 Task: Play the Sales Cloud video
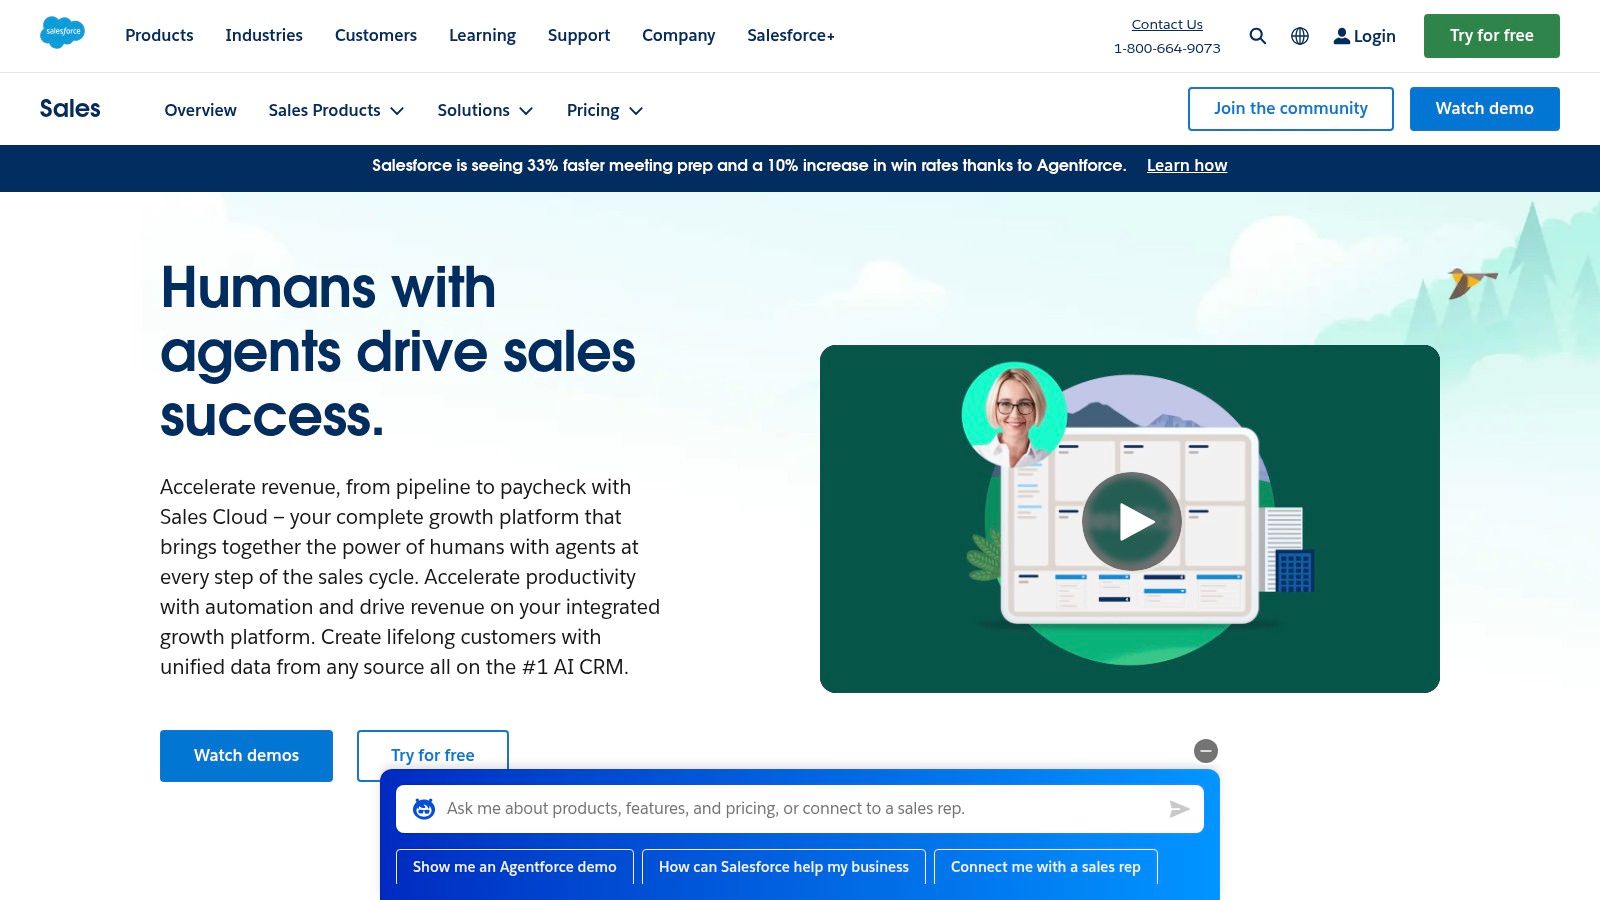(1132, 521)
